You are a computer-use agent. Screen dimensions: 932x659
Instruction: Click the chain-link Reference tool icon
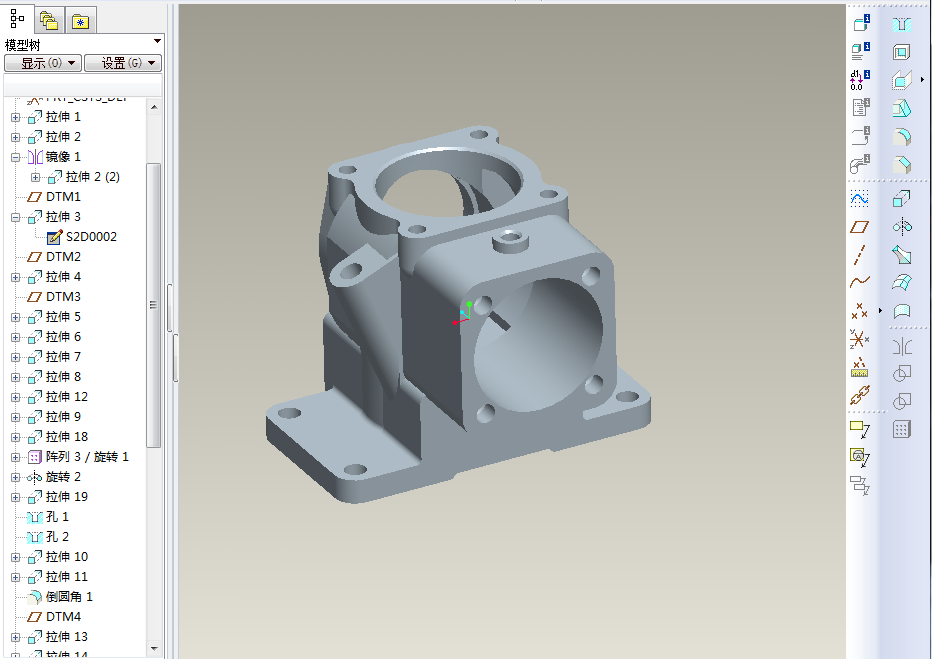click(859, 395)
